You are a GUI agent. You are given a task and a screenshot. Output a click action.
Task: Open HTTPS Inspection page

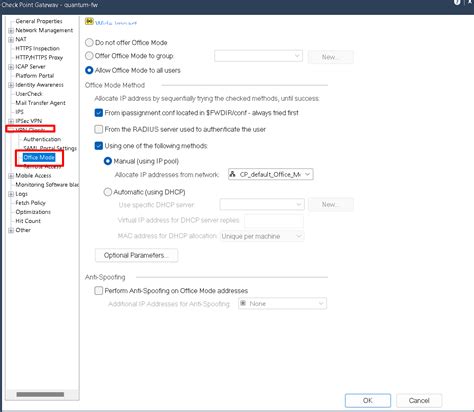point(37,48)
